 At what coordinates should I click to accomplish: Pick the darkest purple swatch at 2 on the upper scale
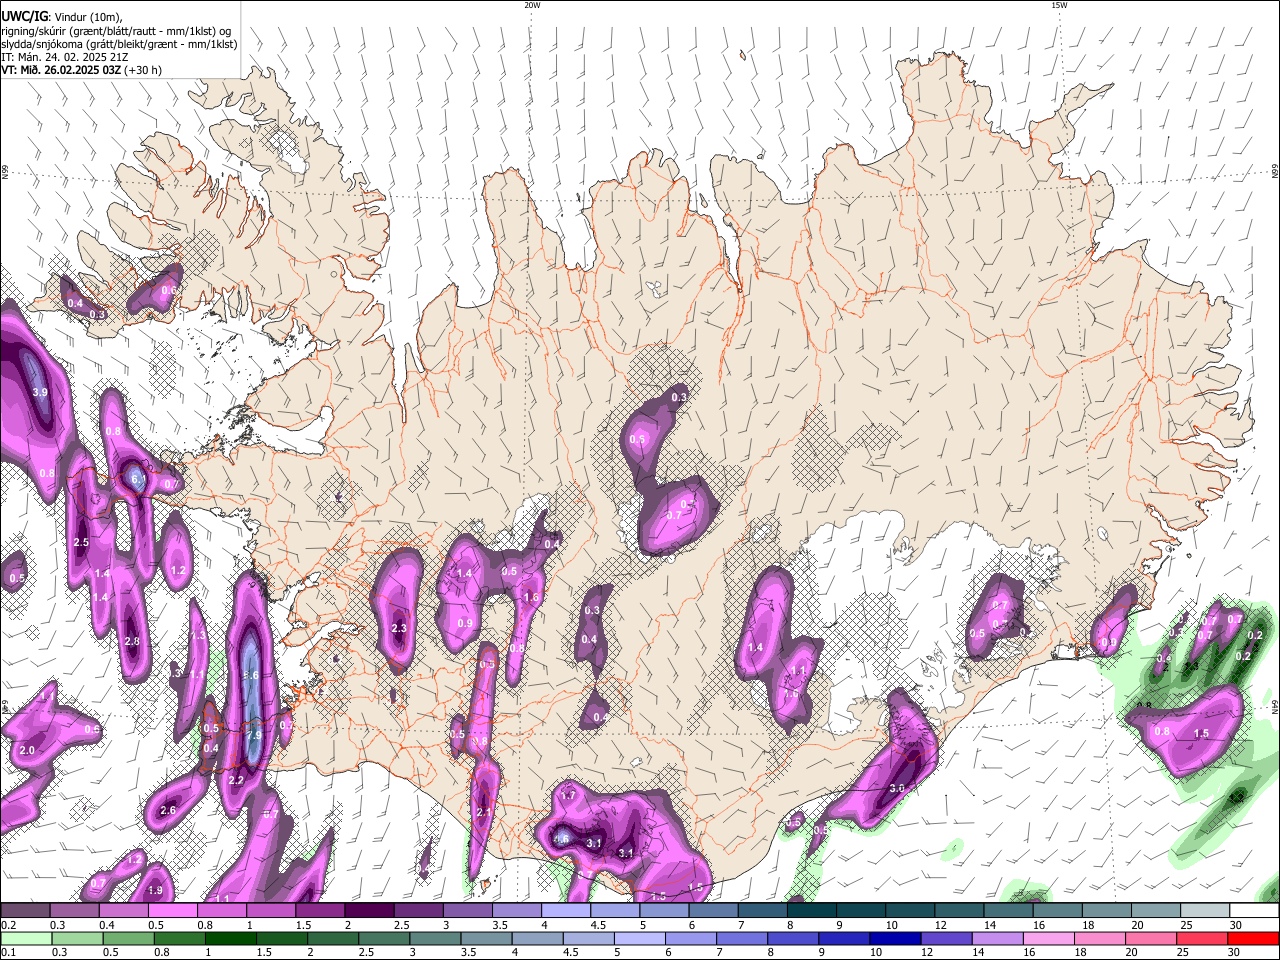coord(369,911)
